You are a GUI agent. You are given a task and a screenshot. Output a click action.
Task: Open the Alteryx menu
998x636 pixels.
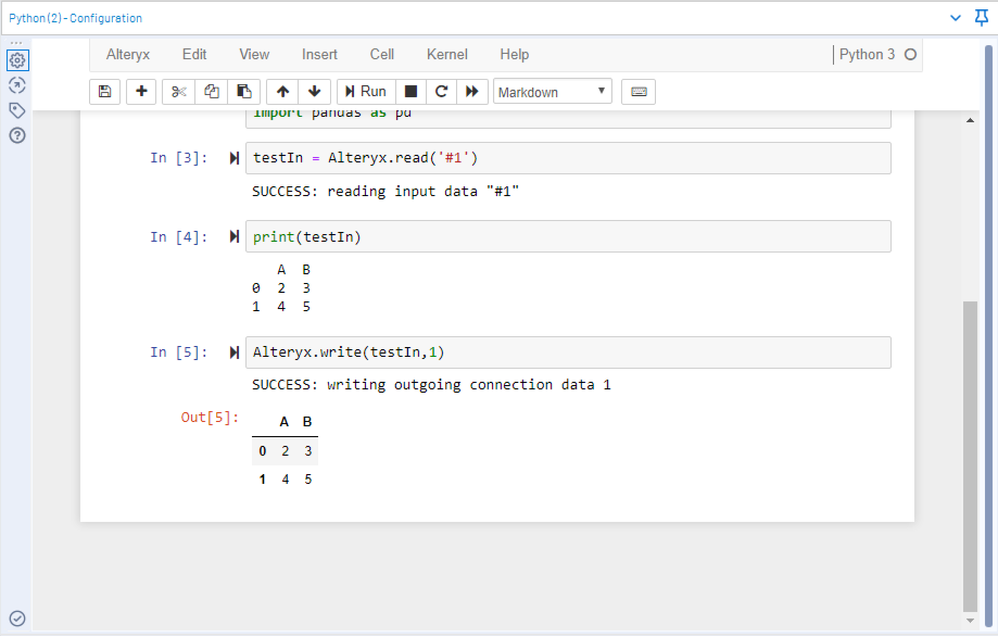128,55
